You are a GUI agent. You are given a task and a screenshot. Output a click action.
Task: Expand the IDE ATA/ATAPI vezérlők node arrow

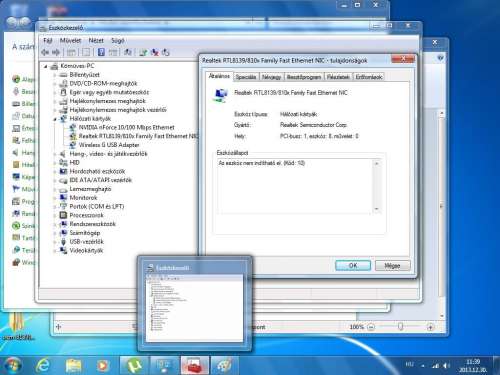[x=55, y=180]
